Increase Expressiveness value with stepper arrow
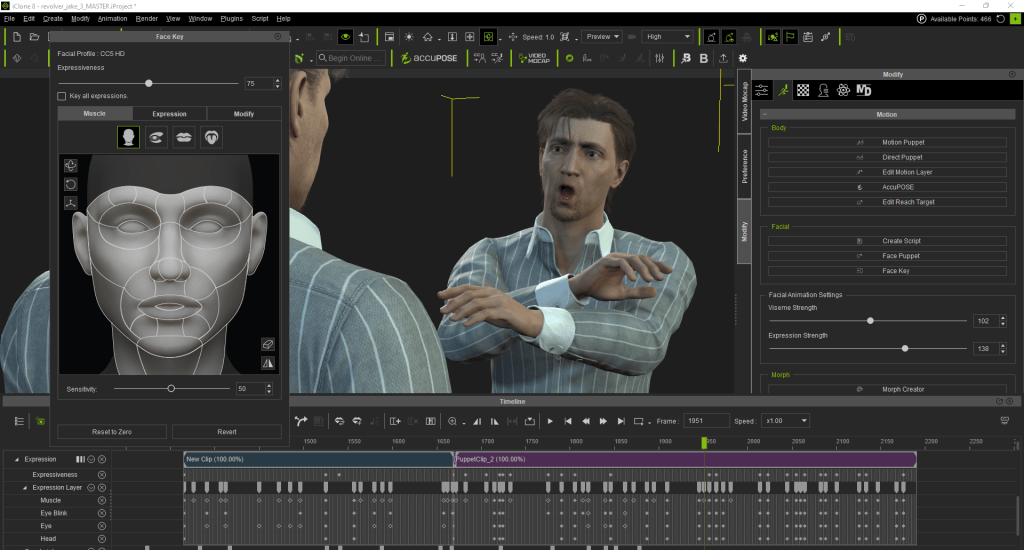The height and width of the screenshot is (550, 1024). (x=278, y=80)
